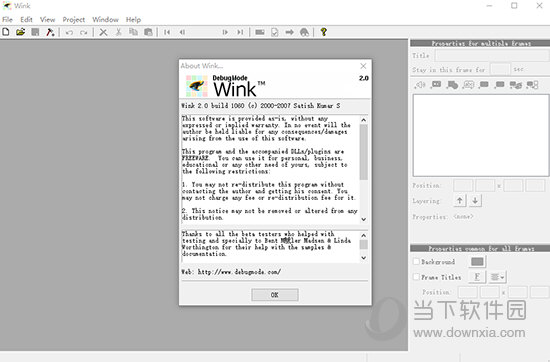This screenshot has height=362, width=550.
Task: Click credits text scrollbar down arrow
Action: [x=364, y=258]
